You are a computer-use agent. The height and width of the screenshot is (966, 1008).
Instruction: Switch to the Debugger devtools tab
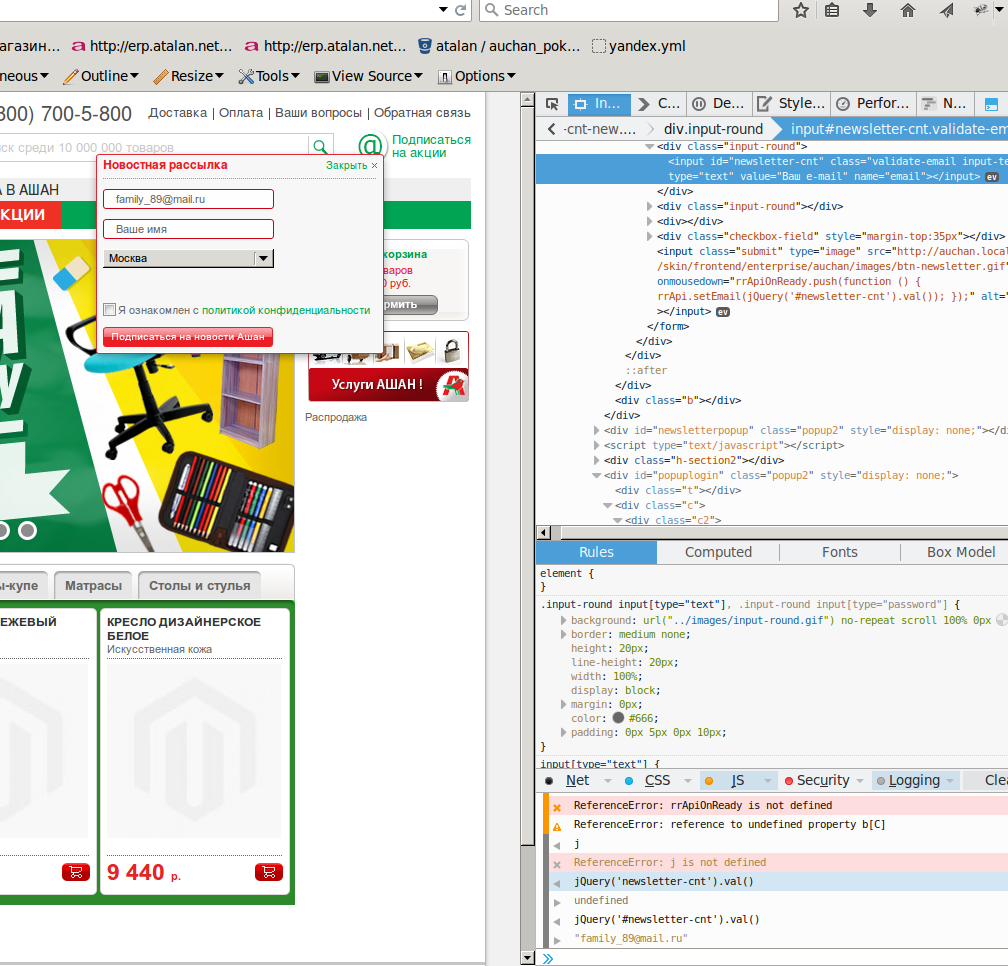[720, 103]
